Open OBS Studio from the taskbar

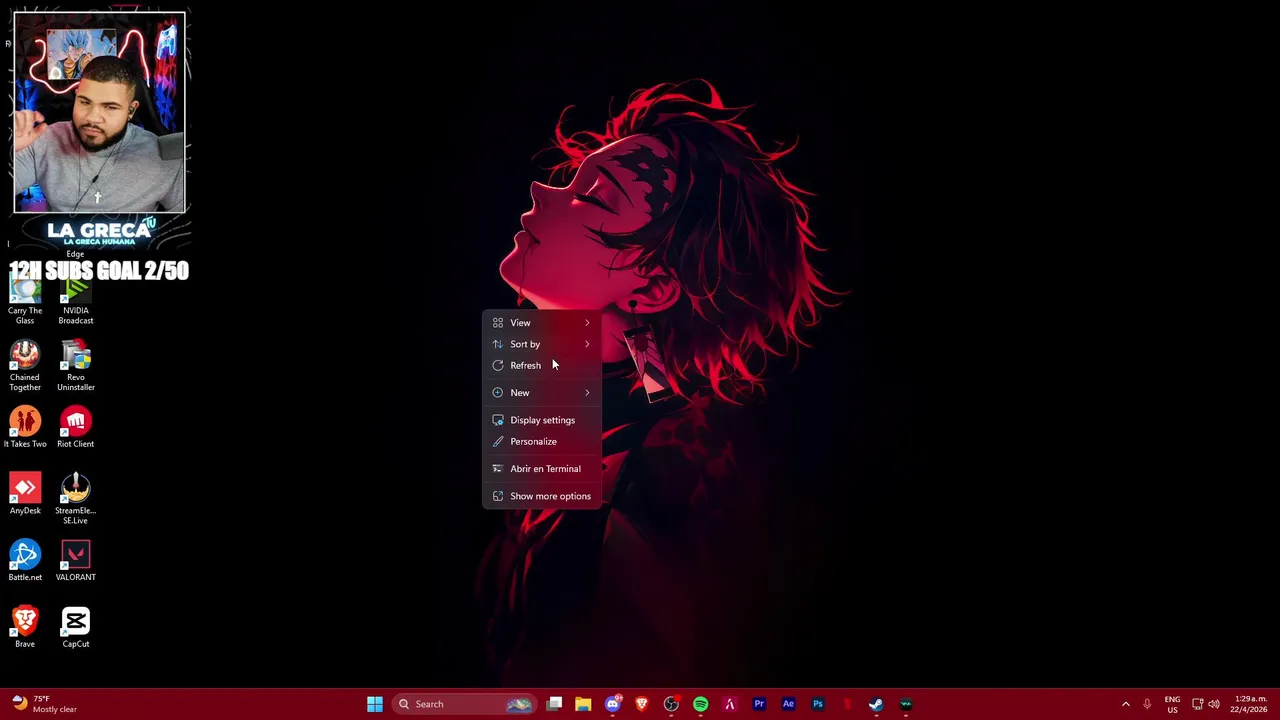[x=671, y=704]
